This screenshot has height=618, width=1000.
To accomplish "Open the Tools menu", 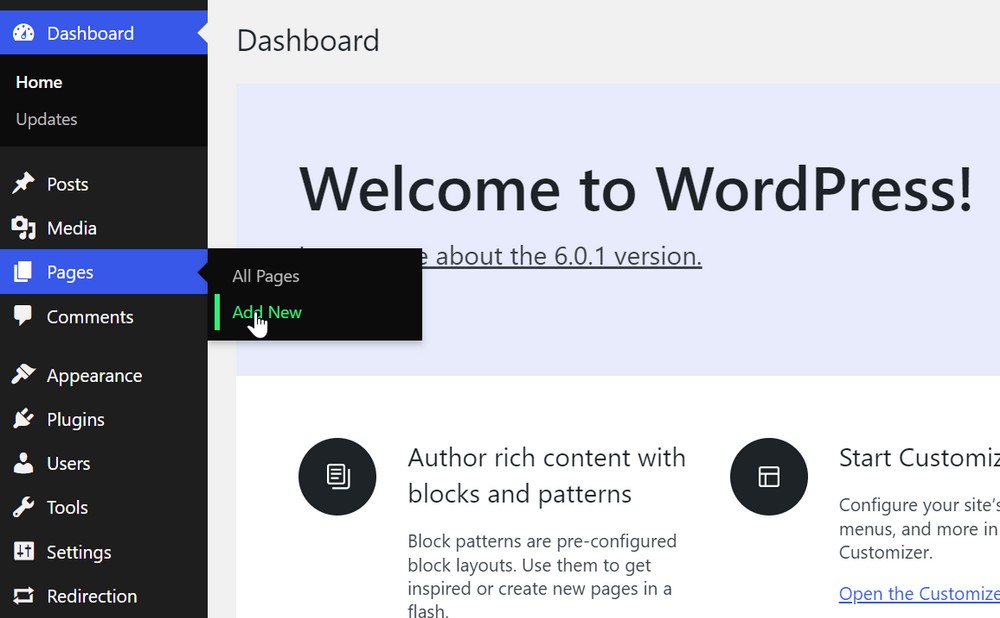I will pyautogui.click(x=103, y=507).
